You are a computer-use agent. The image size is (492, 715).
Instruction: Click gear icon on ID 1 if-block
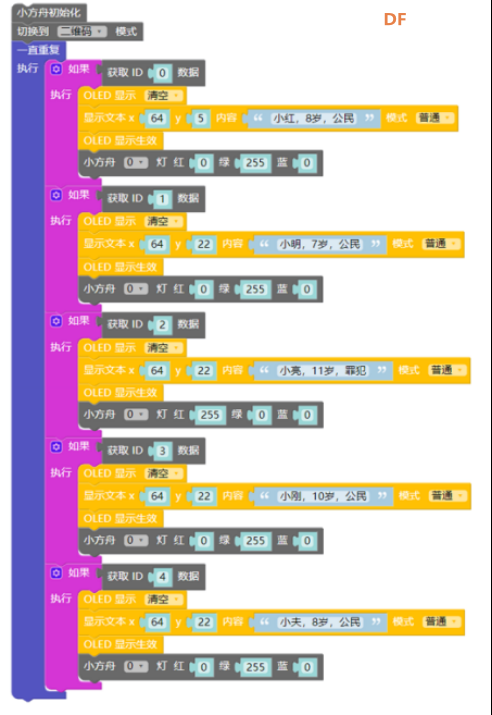[x=56, y=195]
